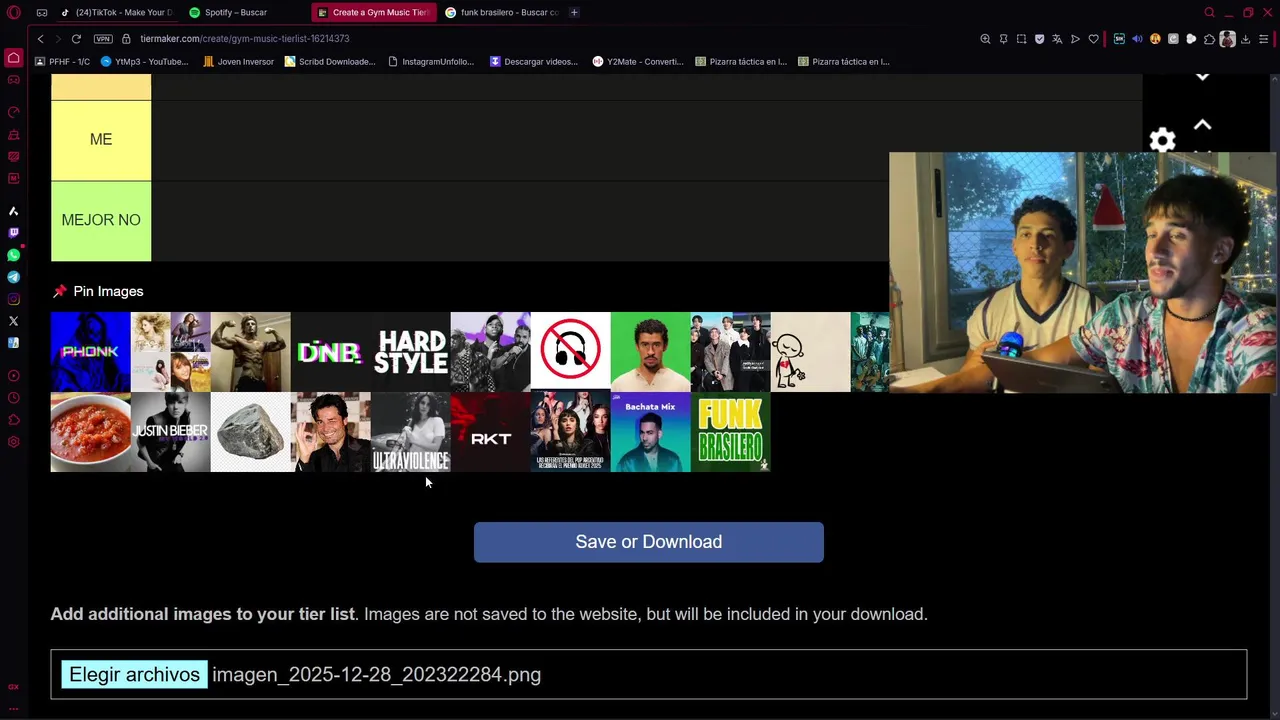
Task: Select the Justin Bieber image tile
Action: click(x=171, y=432)
